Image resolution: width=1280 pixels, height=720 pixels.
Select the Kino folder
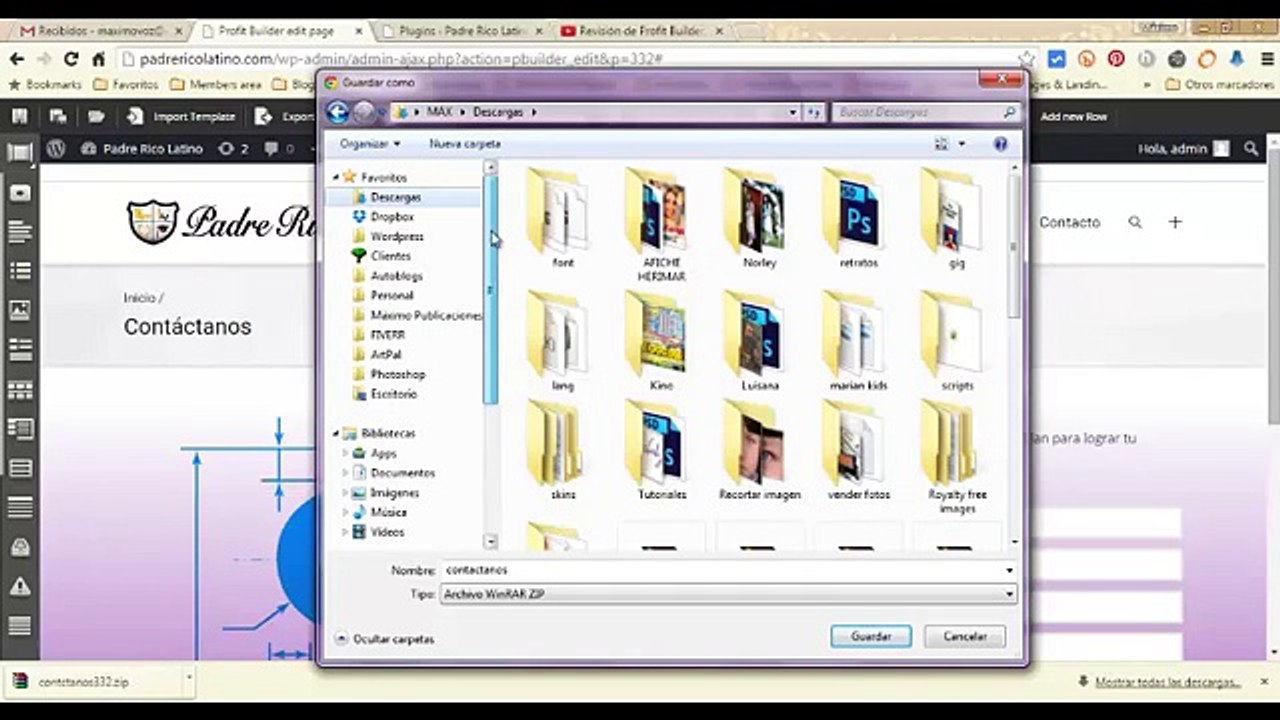[661, 341]
